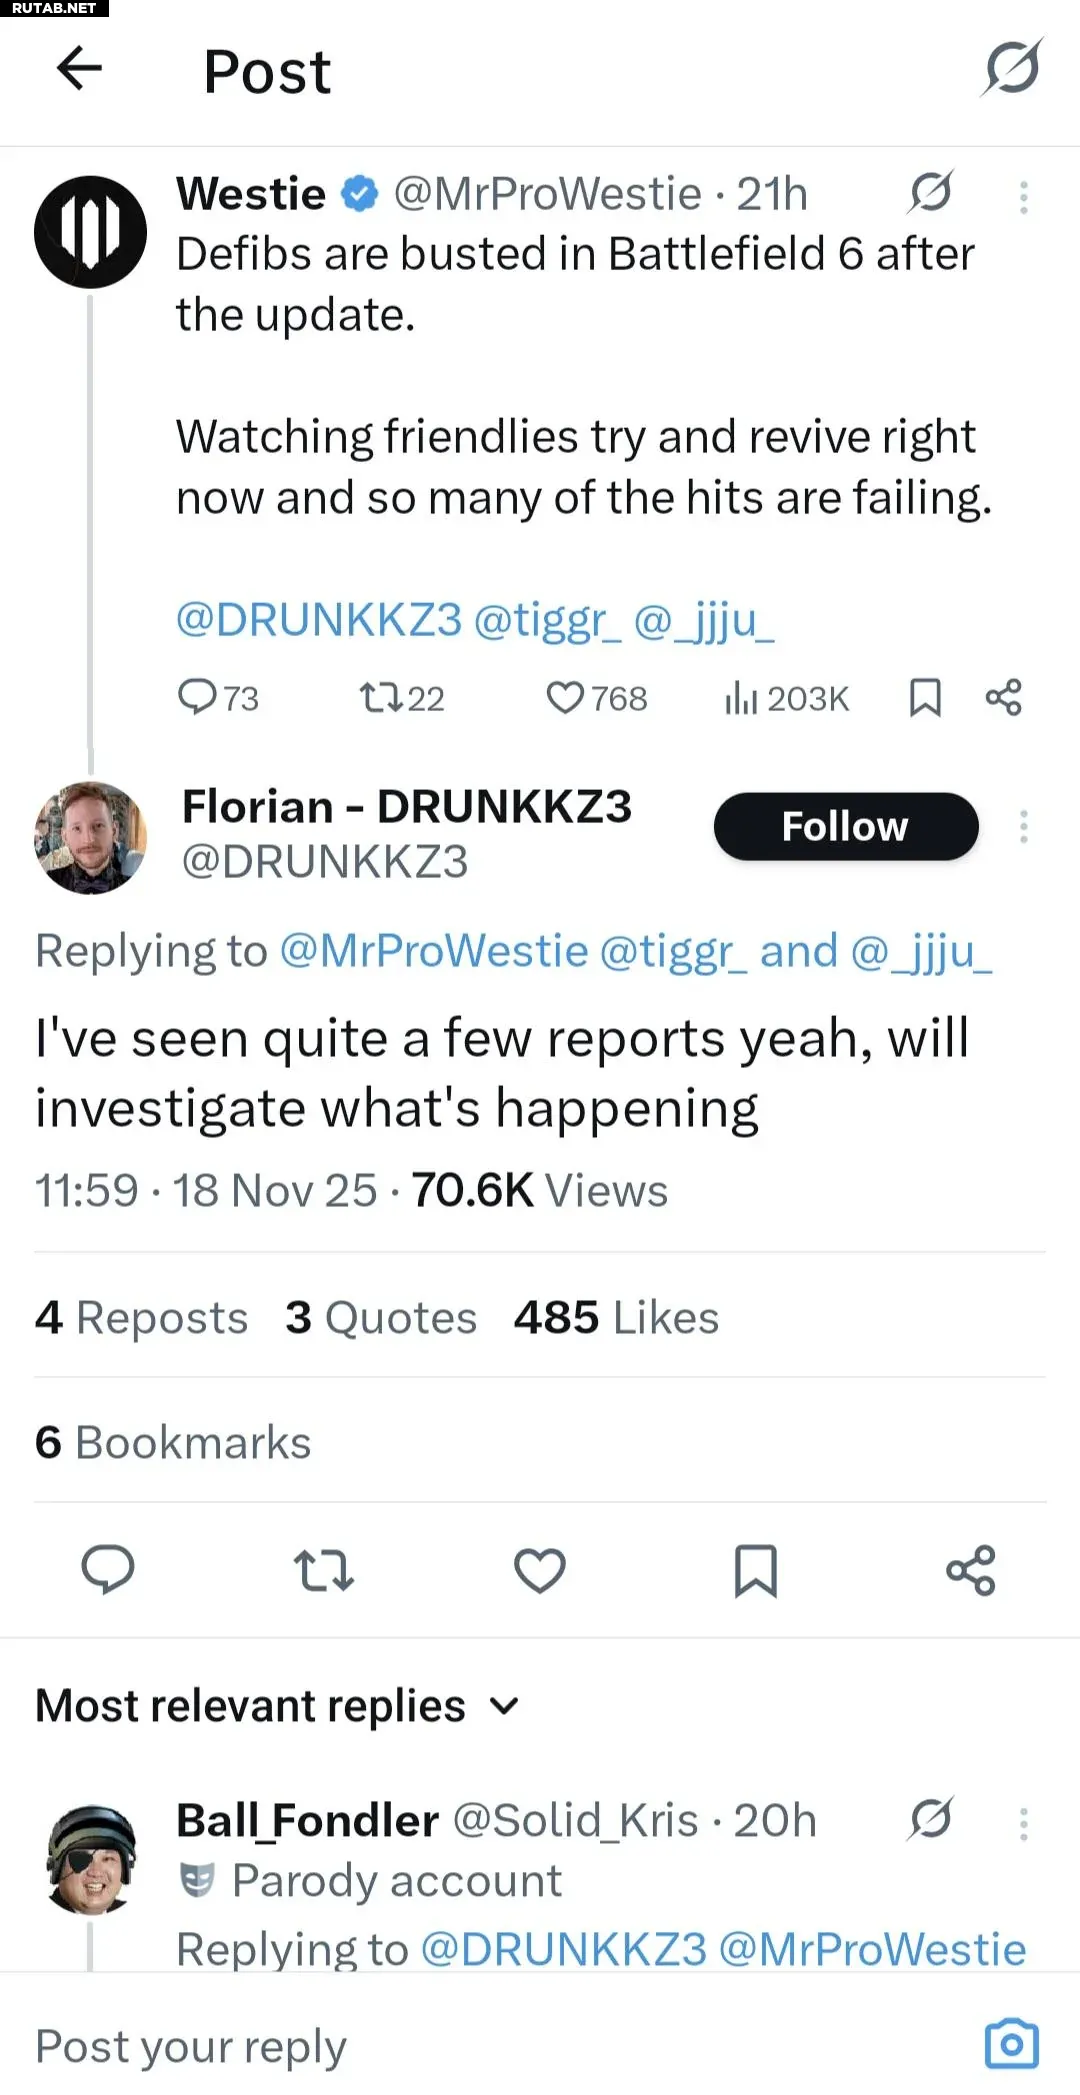Open three-dot menu on Westie's post
The image size is (1080, 2095).
click(x=1023, y=197)
